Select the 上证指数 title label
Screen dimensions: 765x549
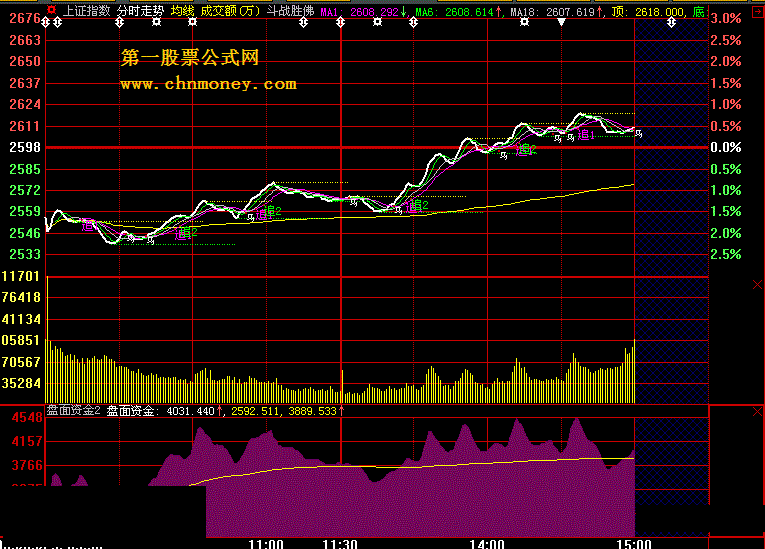click(87, 11)
